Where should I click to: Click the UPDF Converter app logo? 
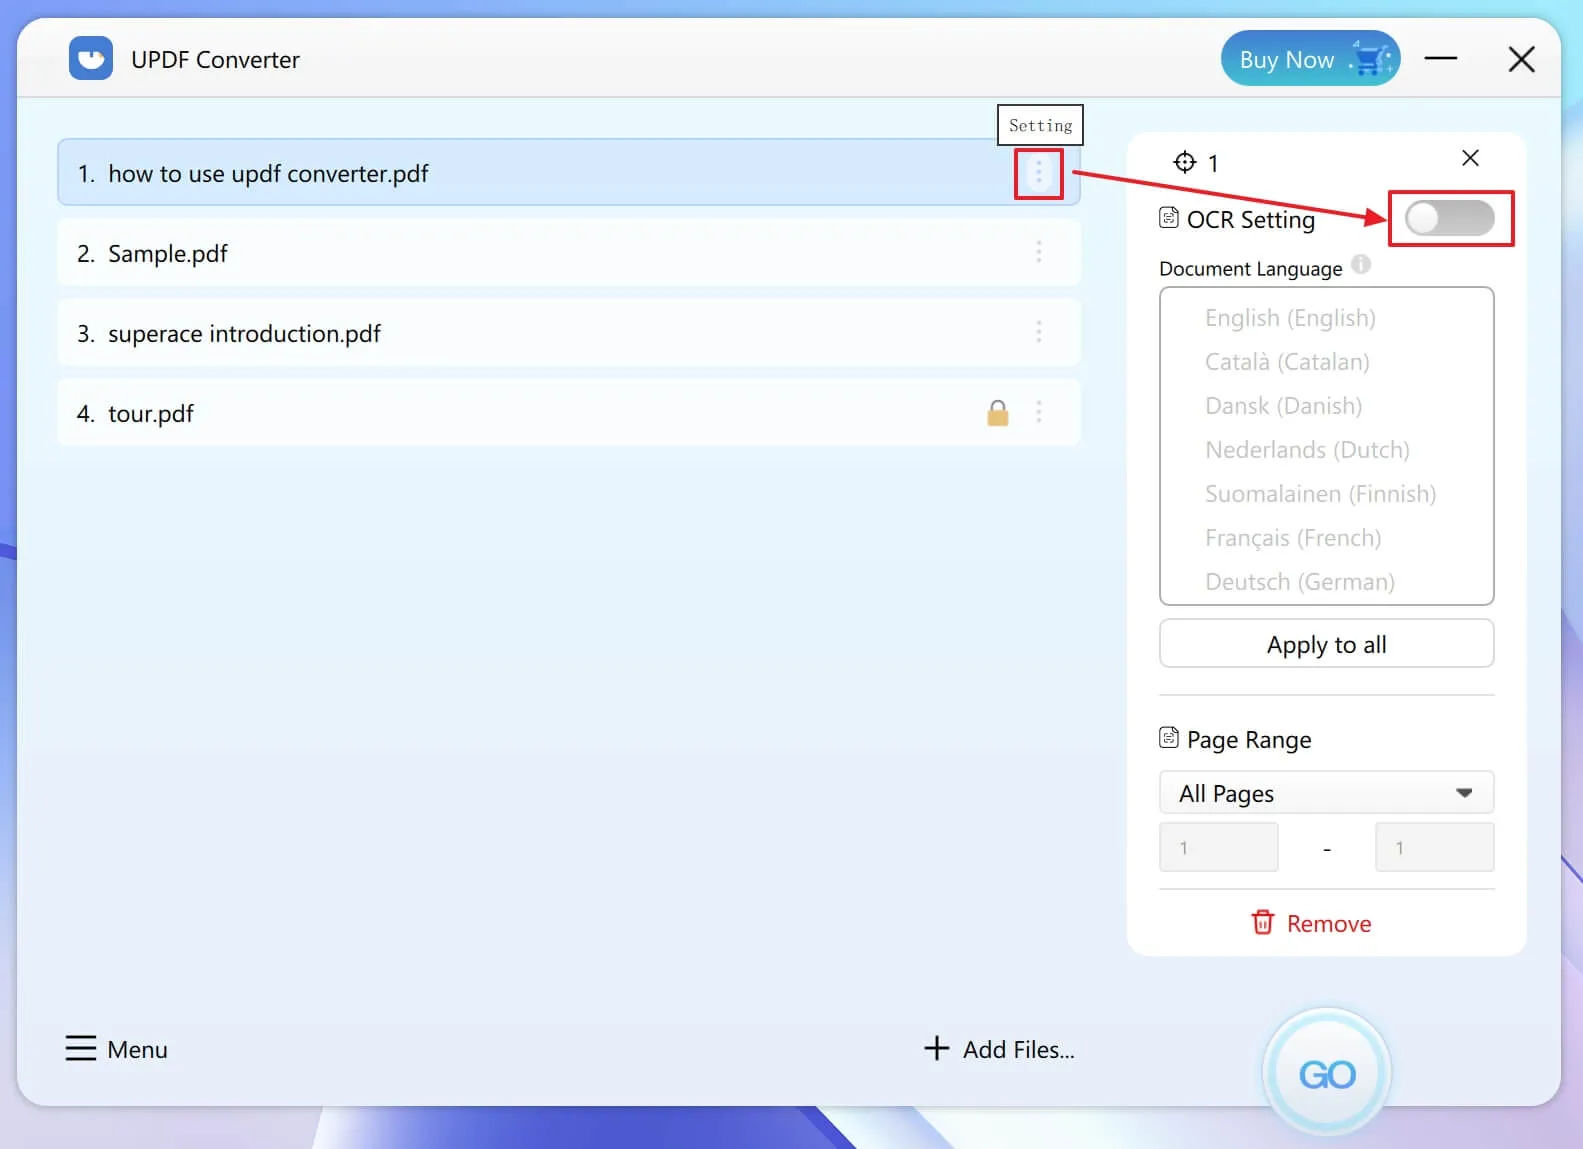[91, 59]
